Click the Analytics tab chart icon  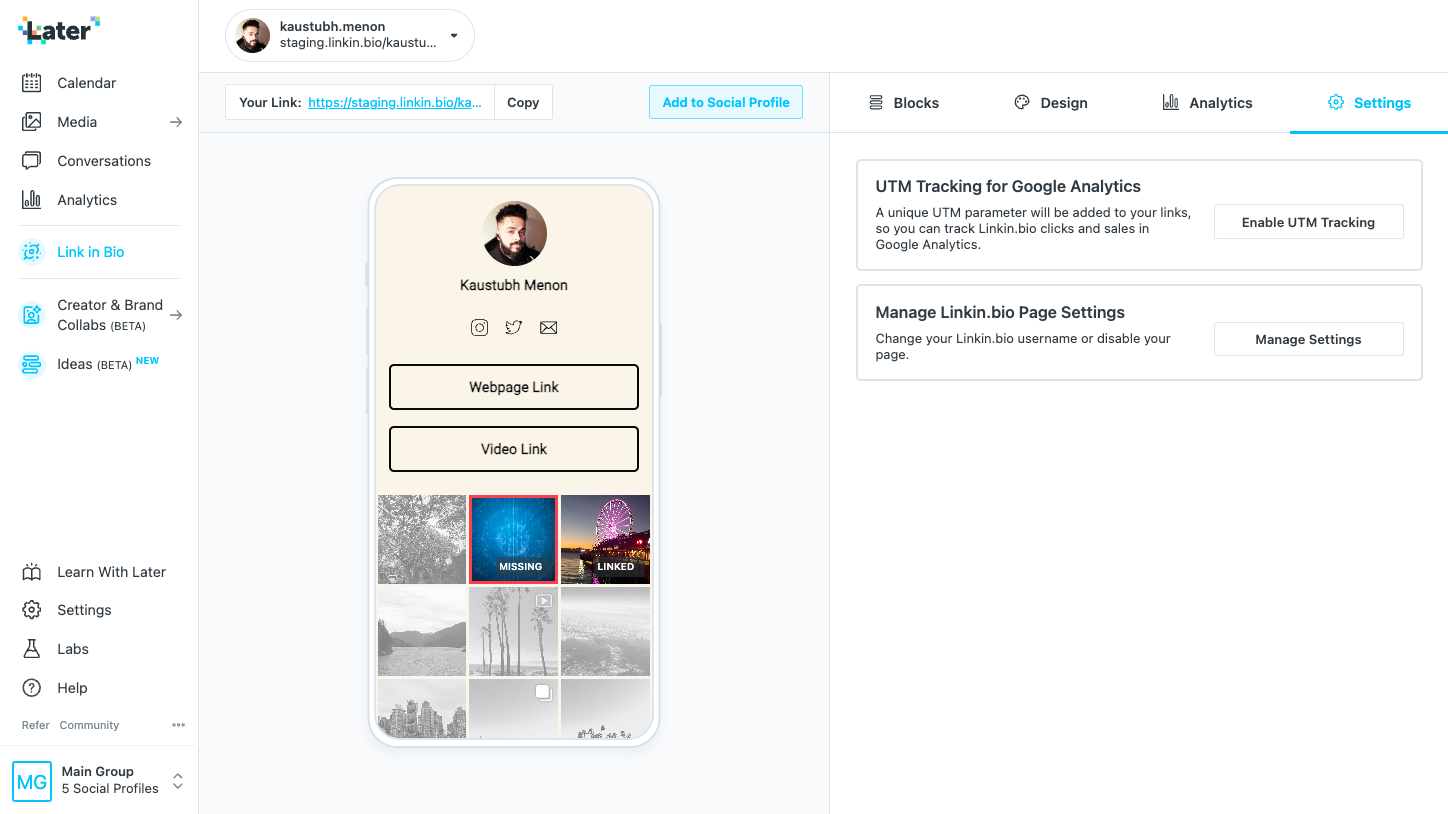pos(1170,102)
